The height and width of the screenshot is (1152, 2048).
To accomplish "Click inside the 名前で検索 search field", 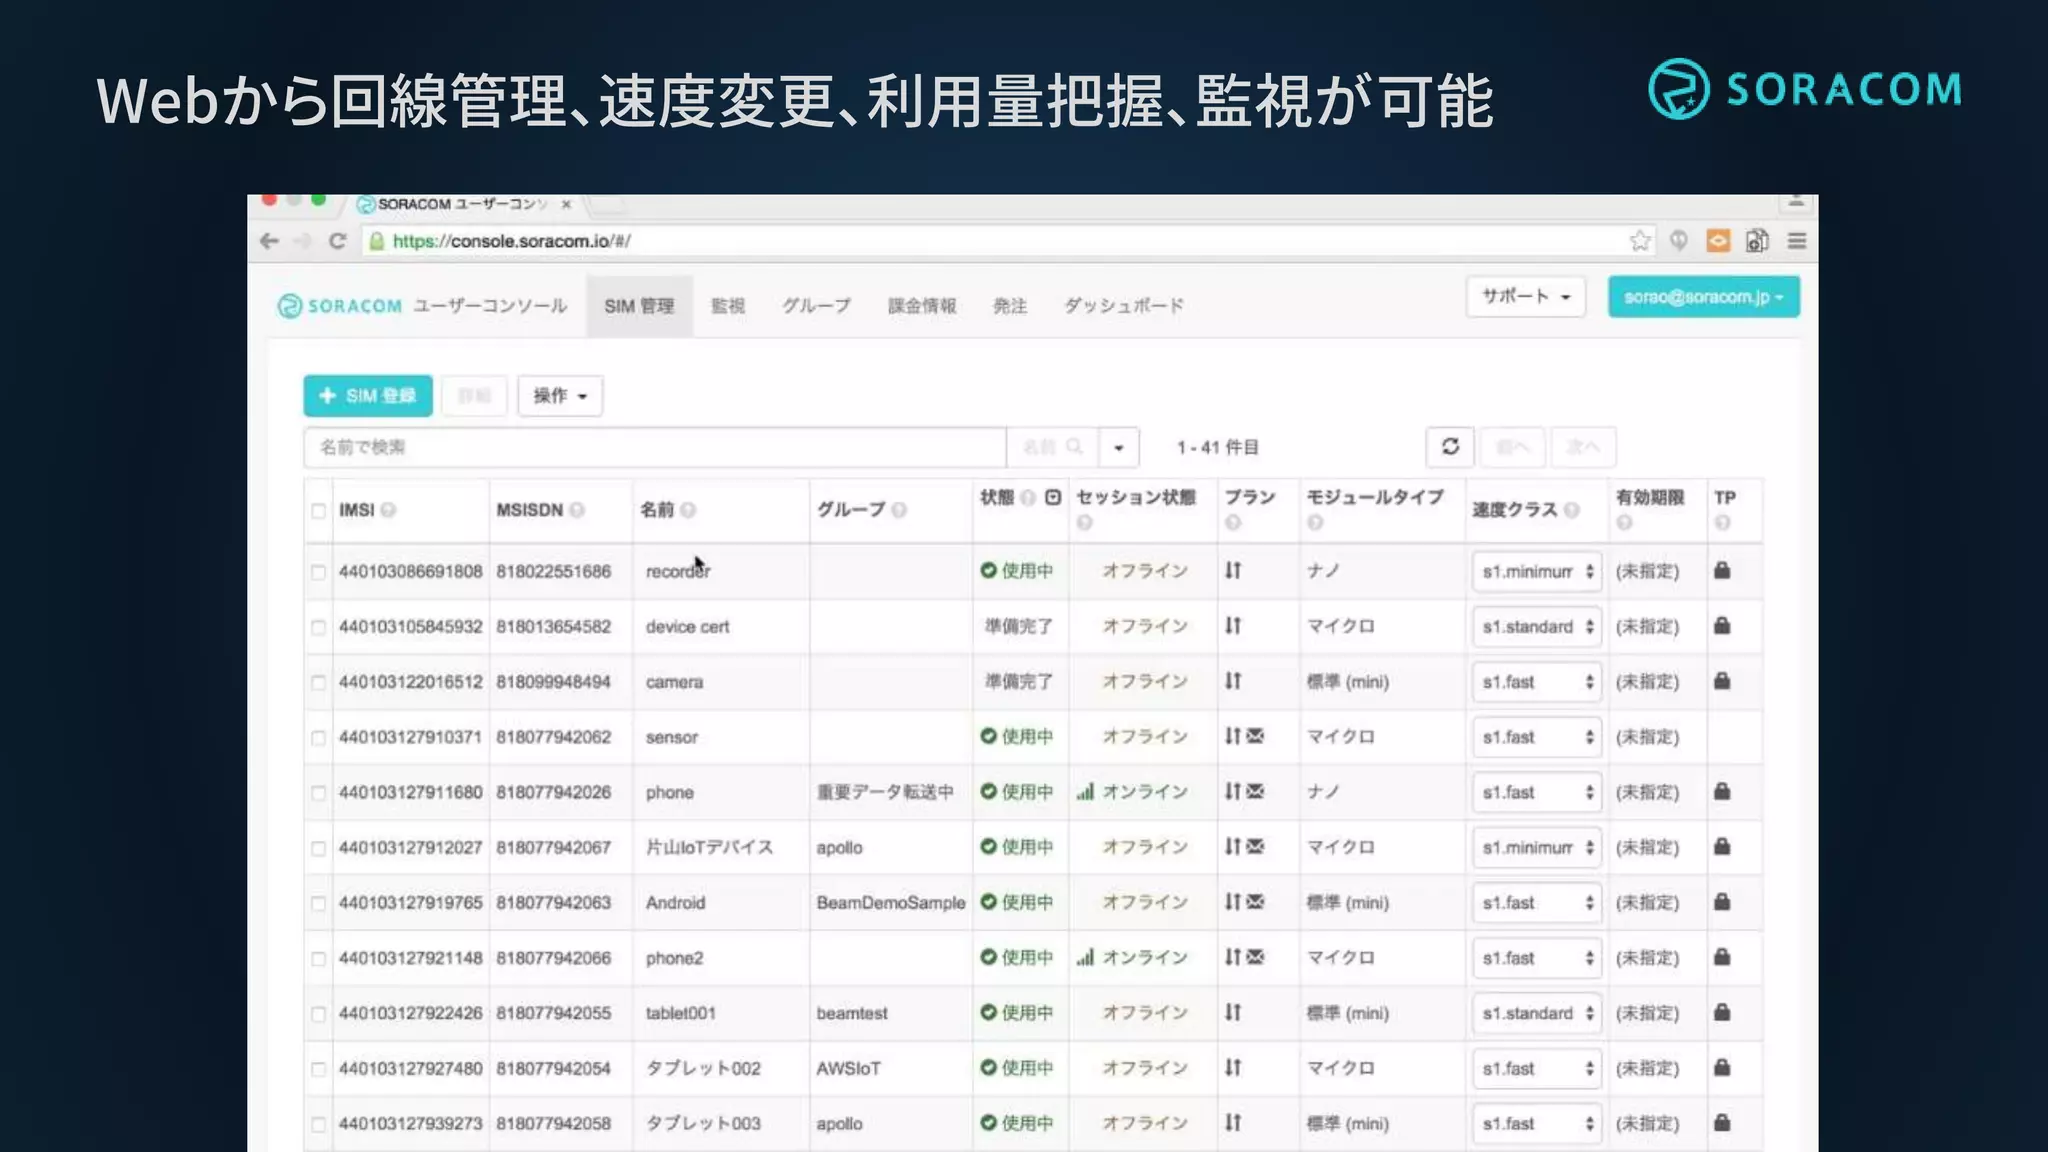I will pos(654,447).
